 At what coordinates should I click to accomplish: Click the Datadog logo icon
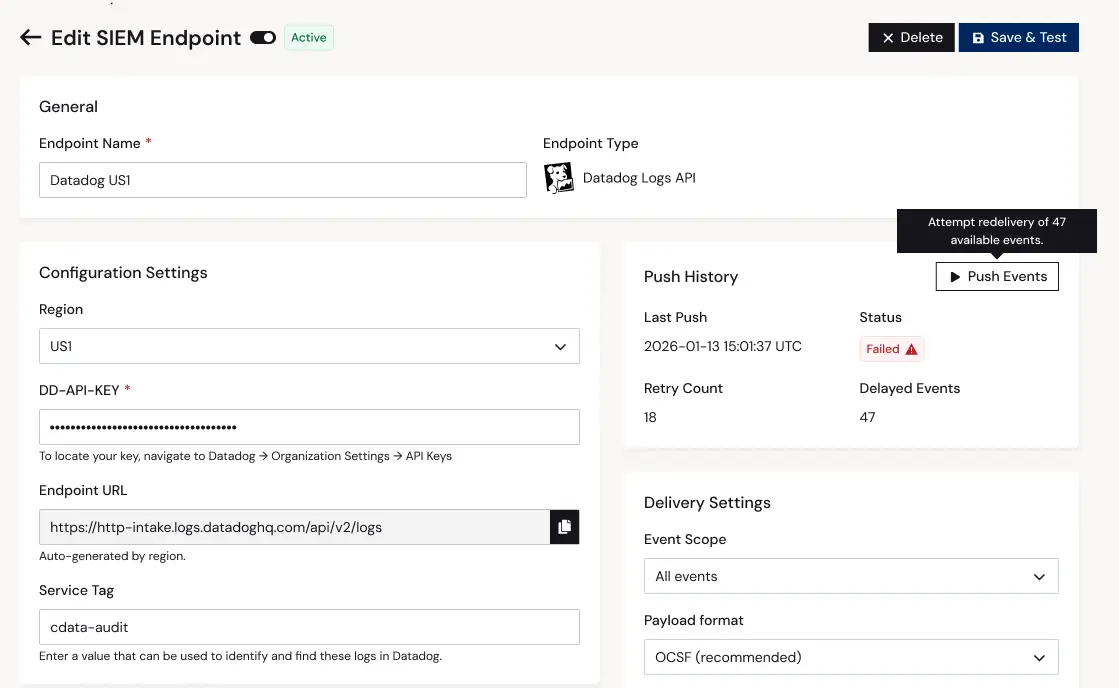pos(558,178)
